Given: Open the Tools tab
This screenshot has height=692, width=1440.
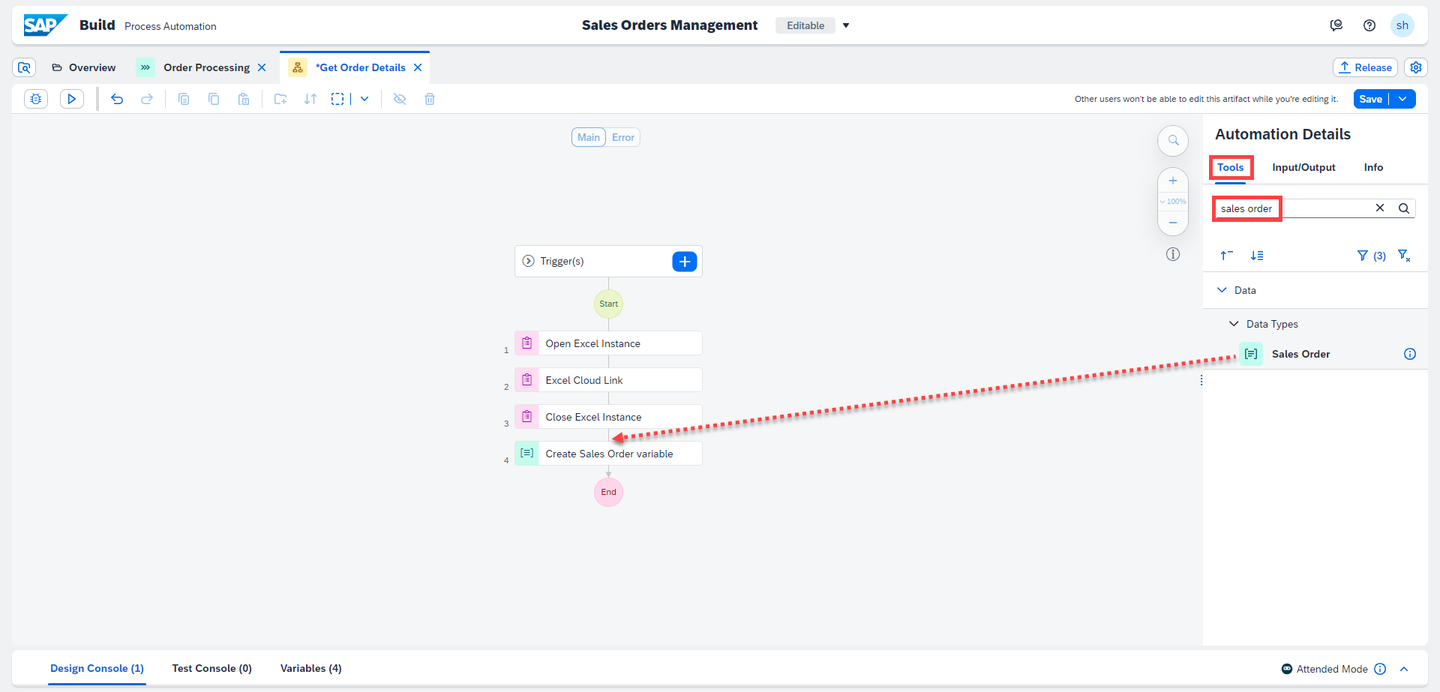Looking at the screenshot, I should tap(1230, 167).
